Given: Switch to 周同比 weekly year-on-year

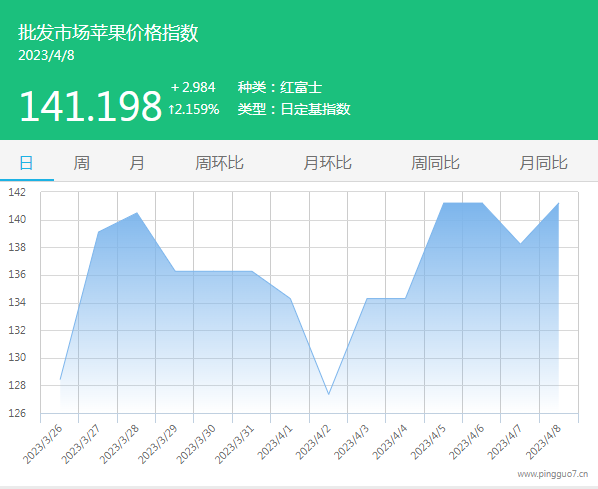Looking at the screenshot, I should click(435, 163).
